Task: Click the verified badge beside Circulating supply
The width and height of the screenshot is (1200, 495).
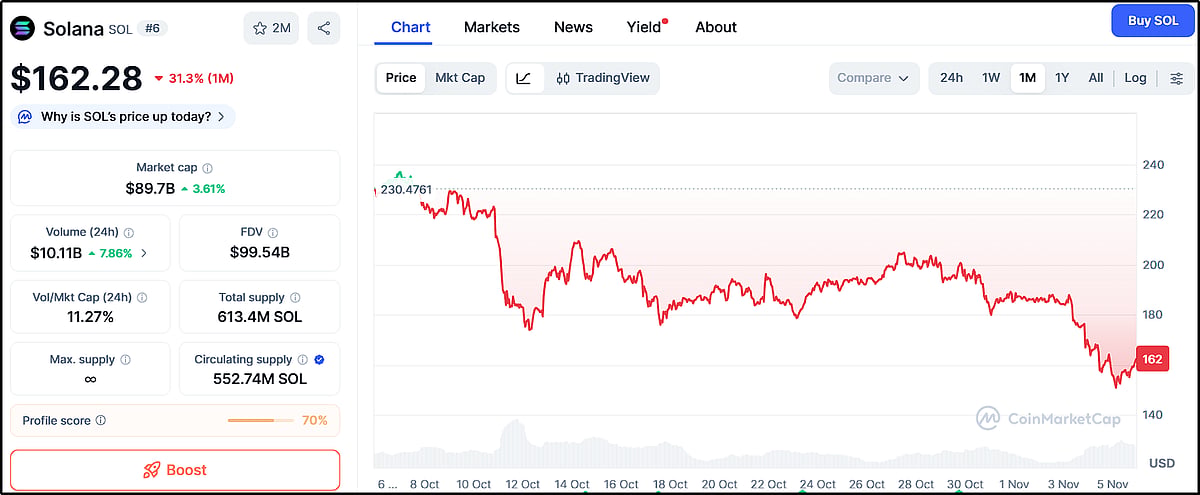Action: point(319,359)
